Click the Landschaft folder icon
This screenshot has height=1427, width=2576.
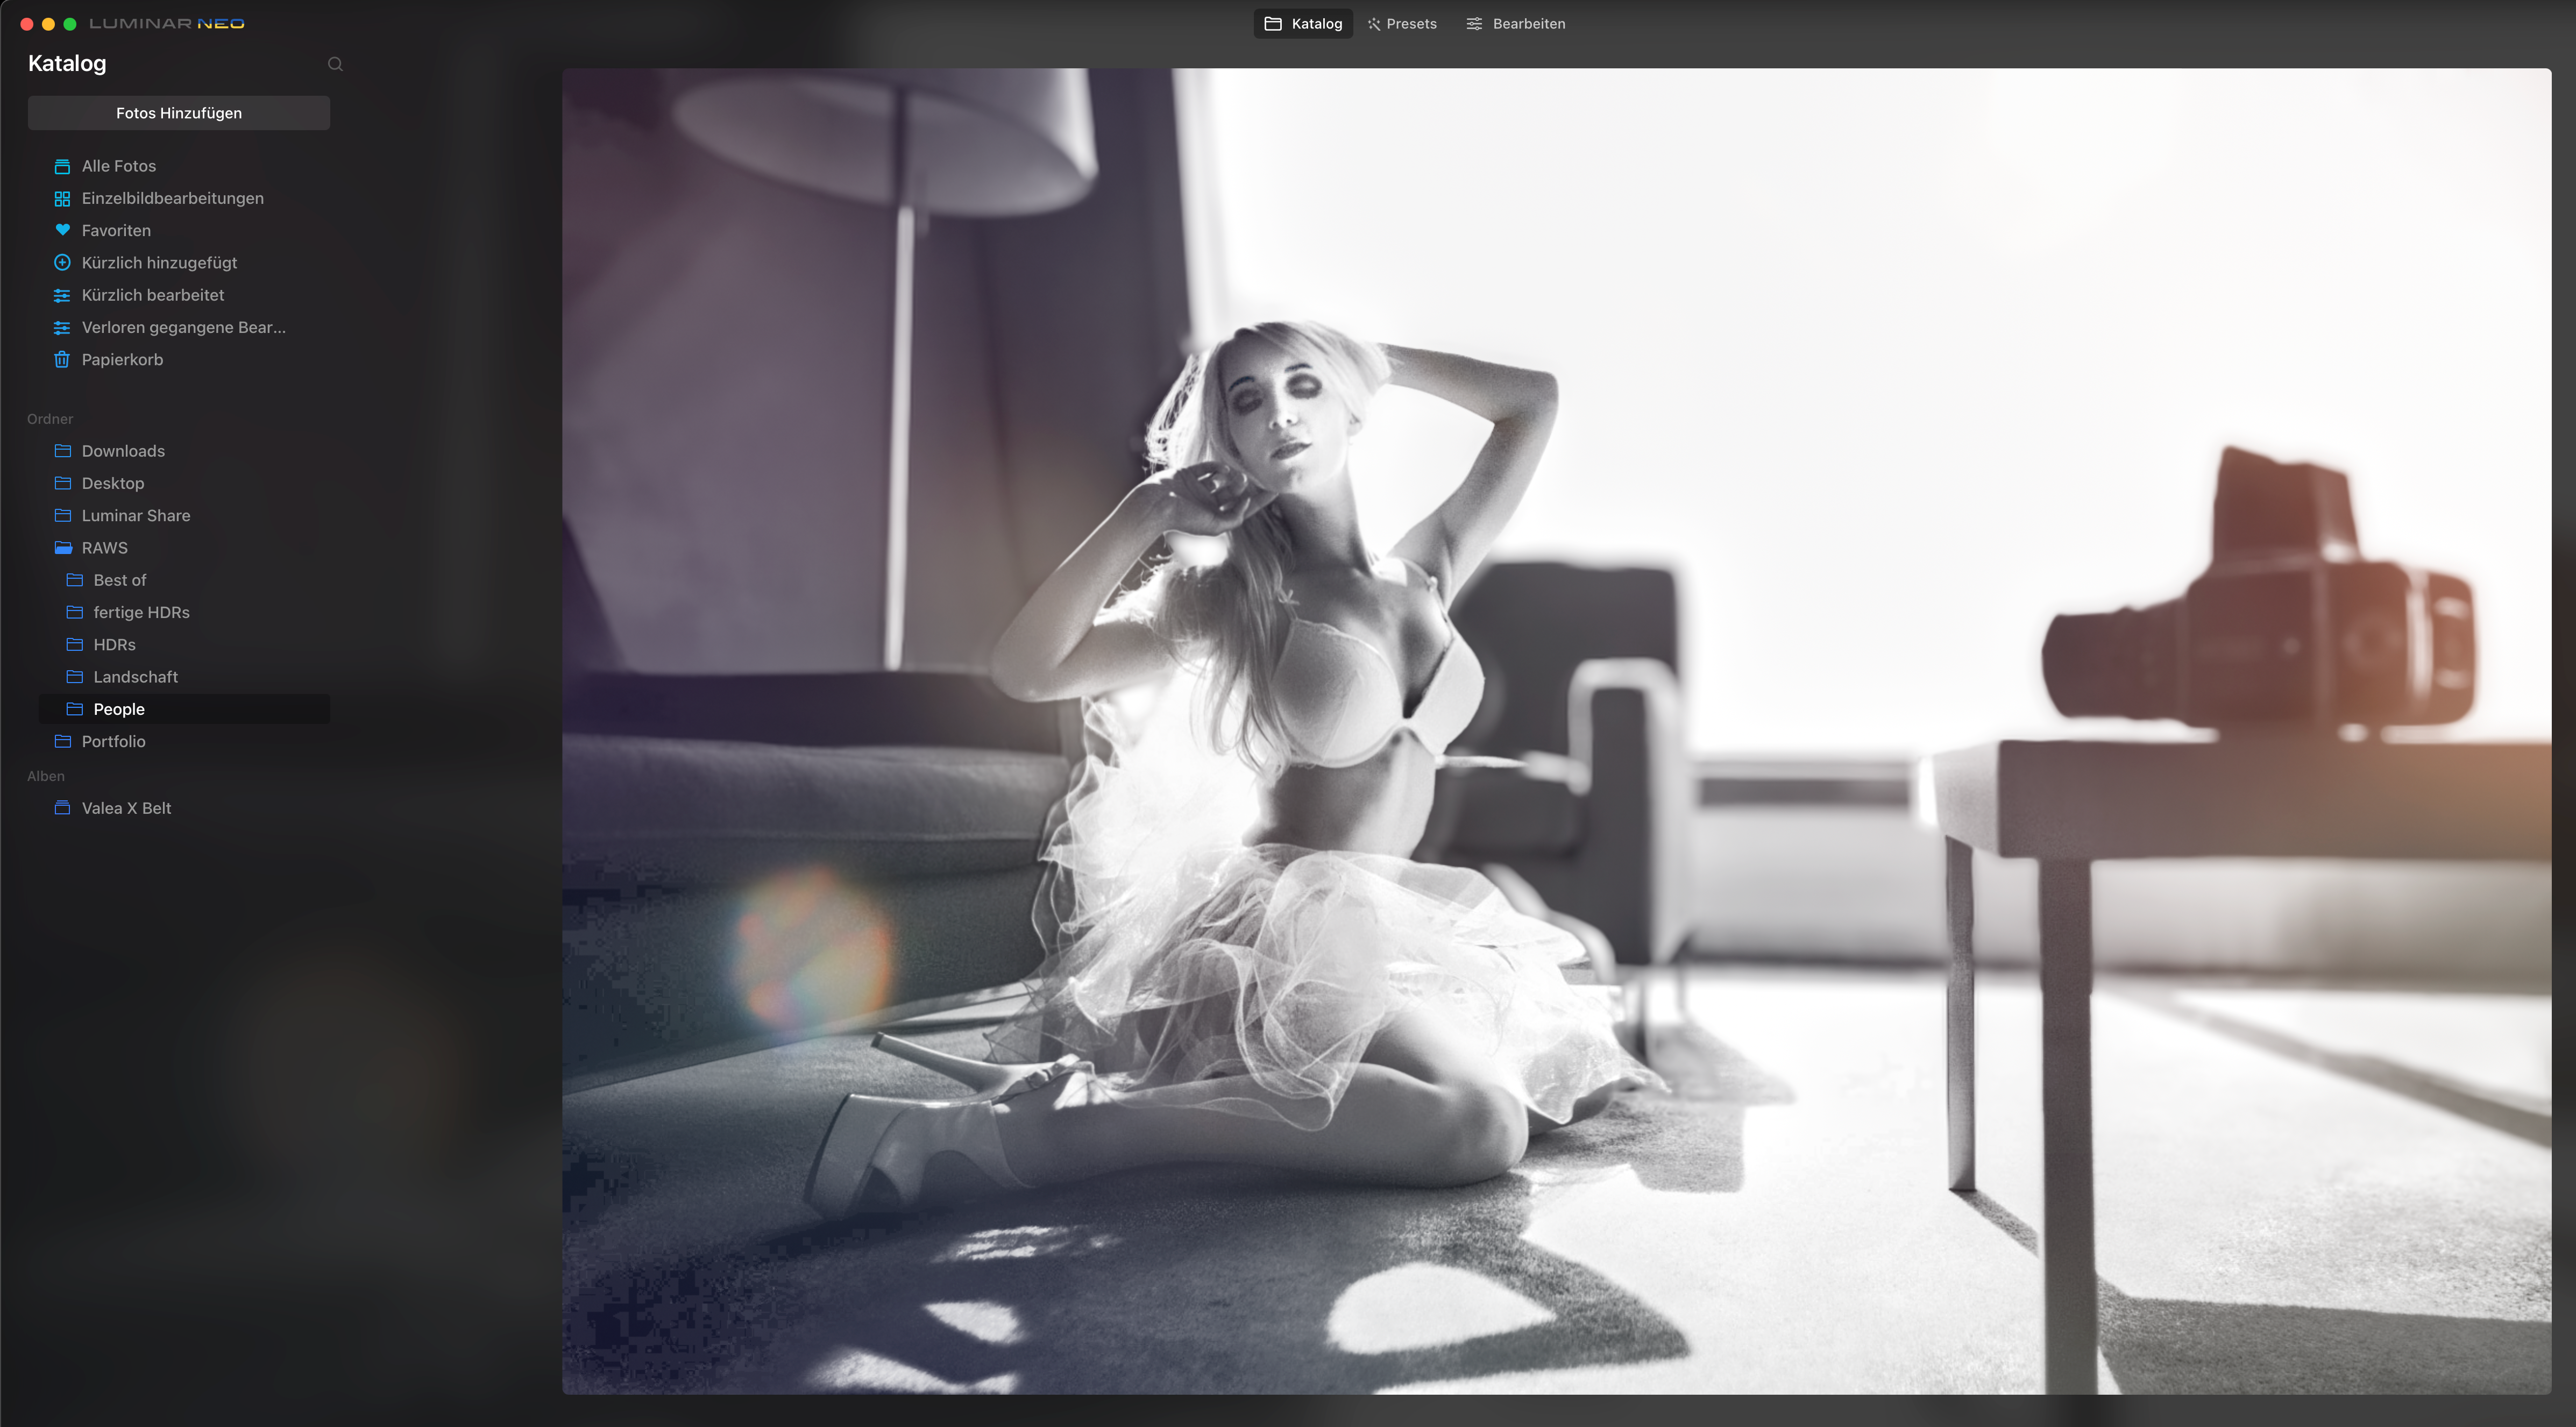[75, 677]
